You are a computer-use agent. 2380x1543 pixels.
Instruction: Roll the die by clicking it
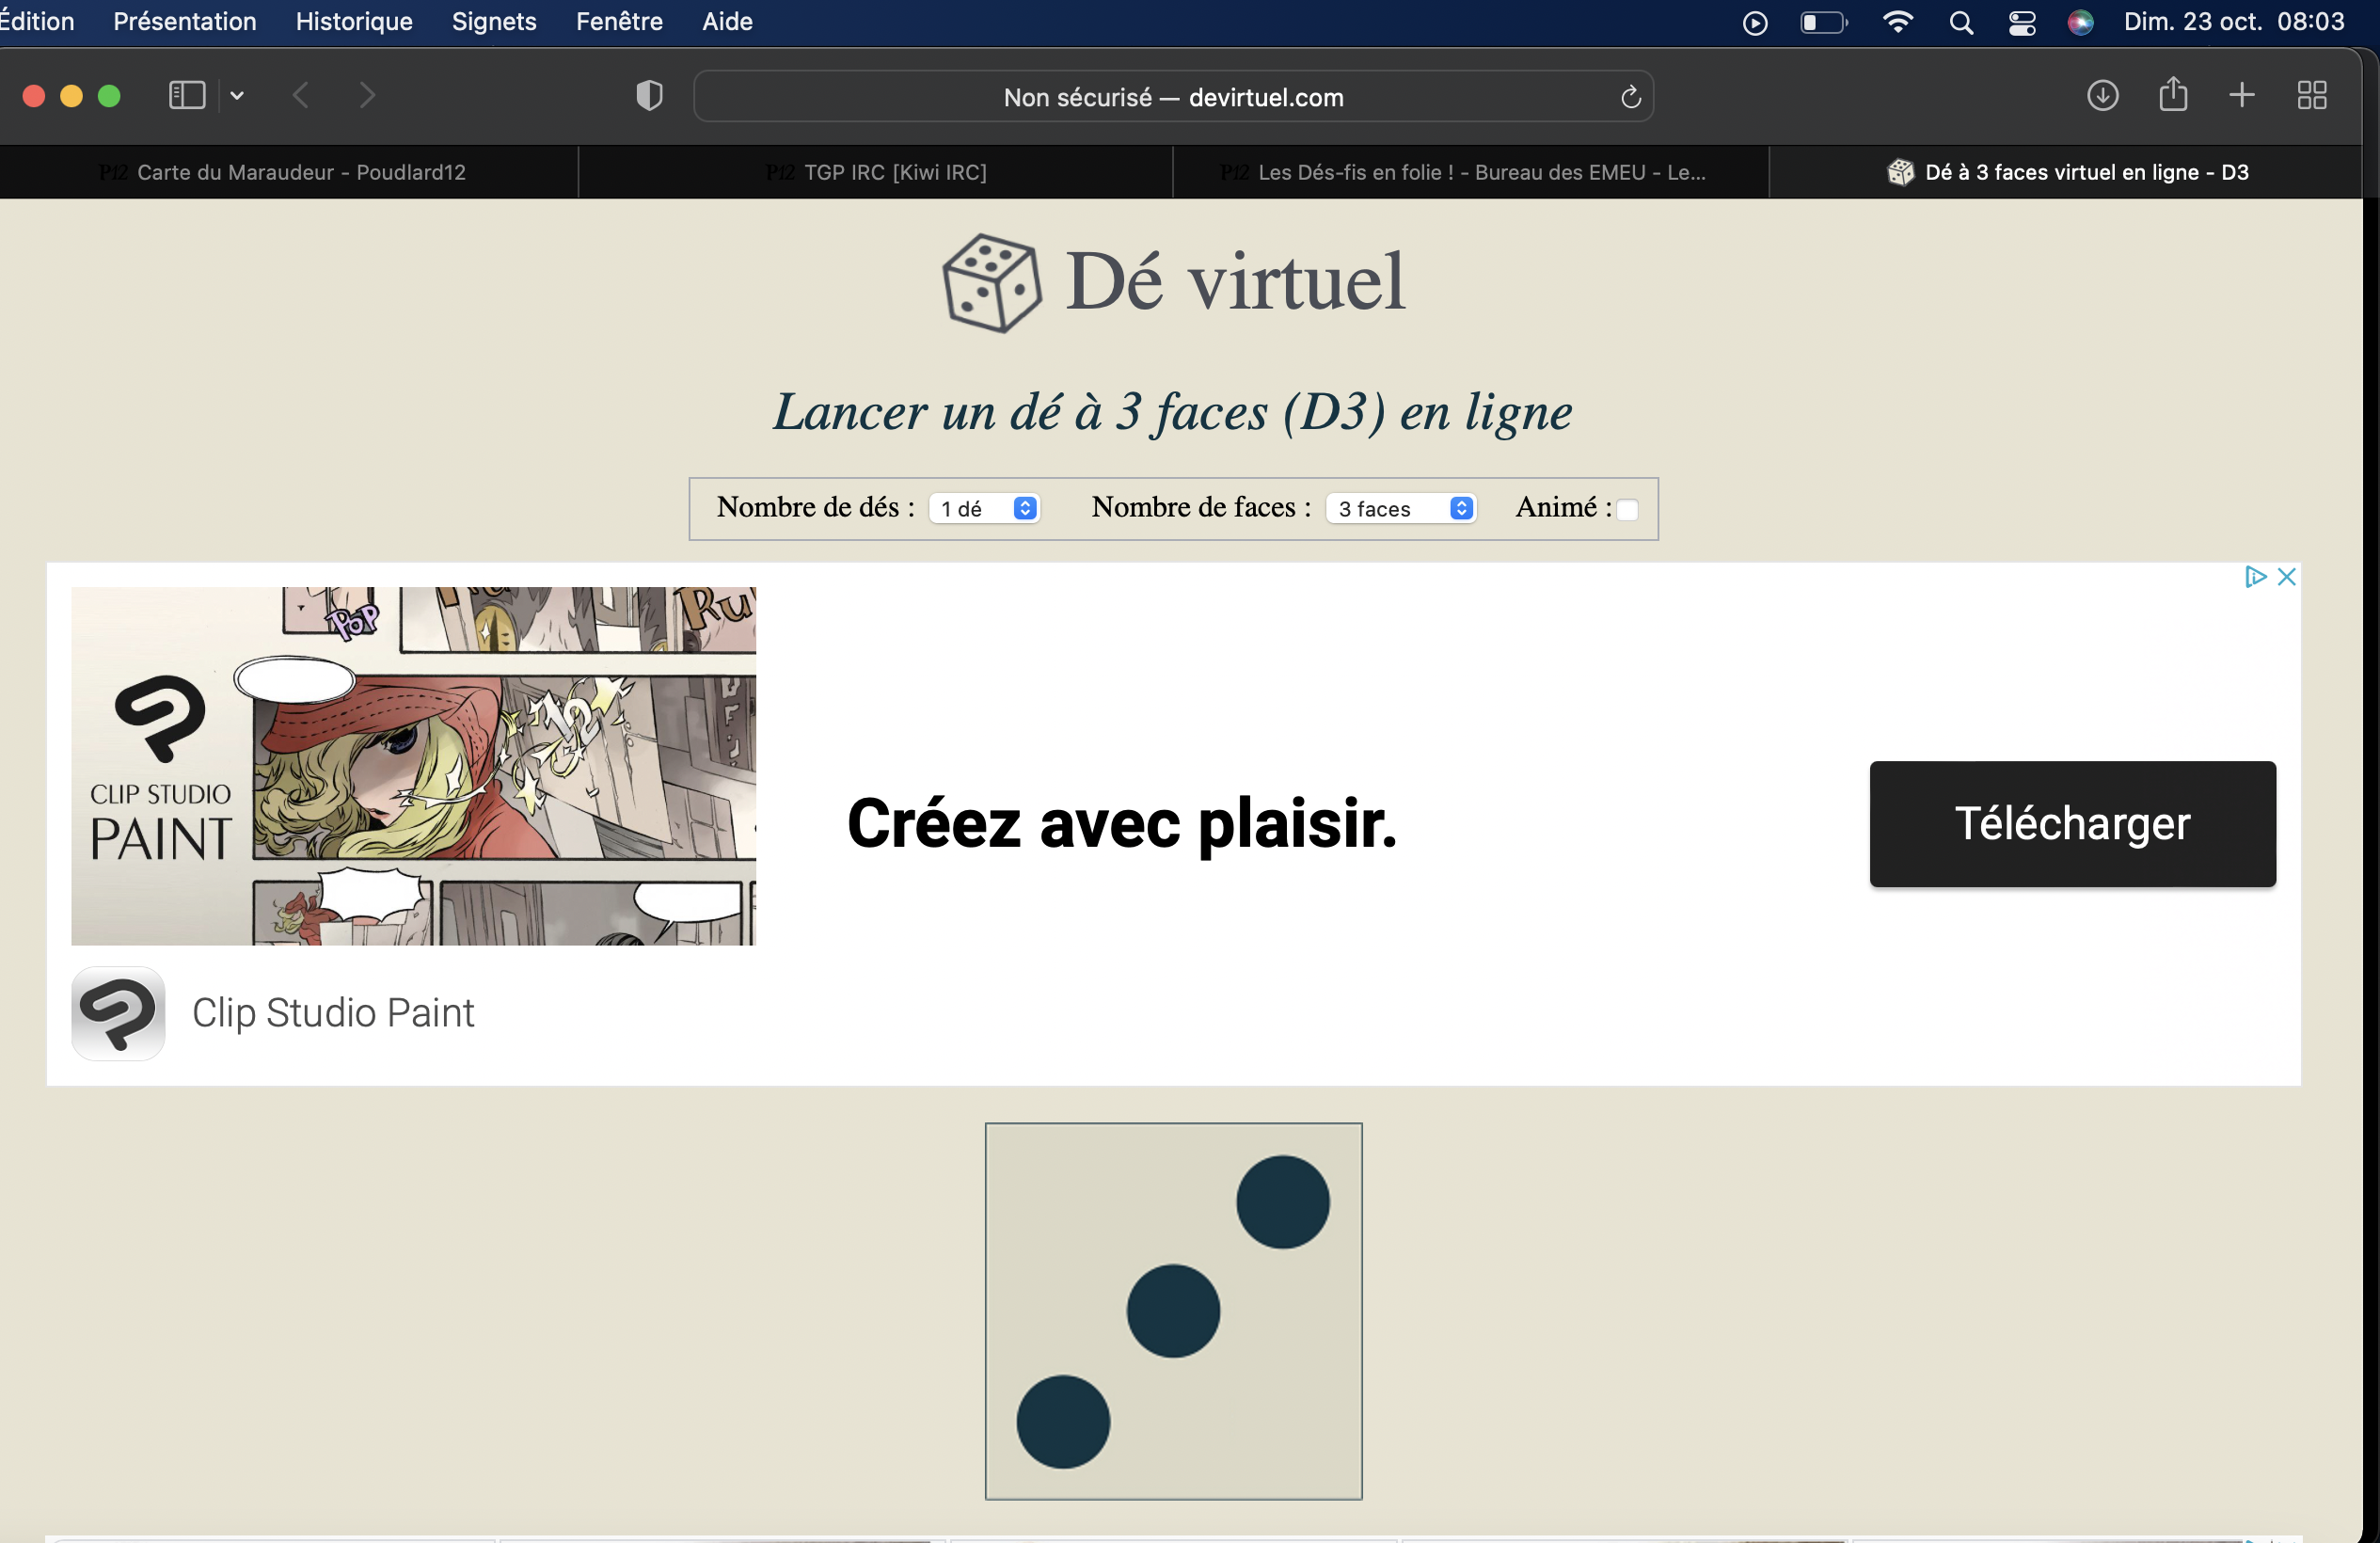(x=1173, y=1311)
